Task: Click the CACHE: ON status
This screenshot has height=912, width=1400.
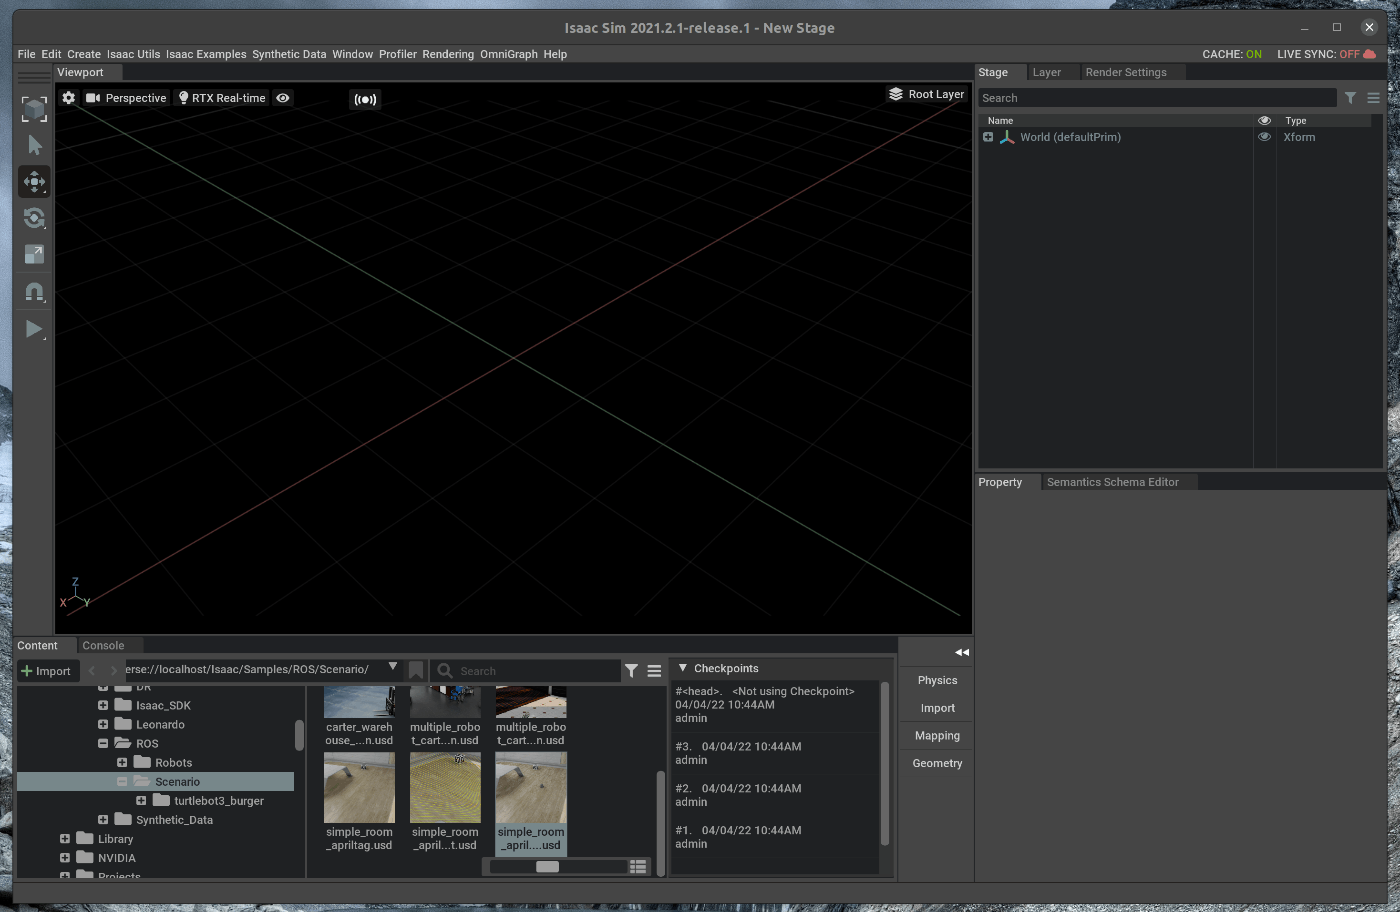Action: pyautogui.click(x=1232, y=54)
